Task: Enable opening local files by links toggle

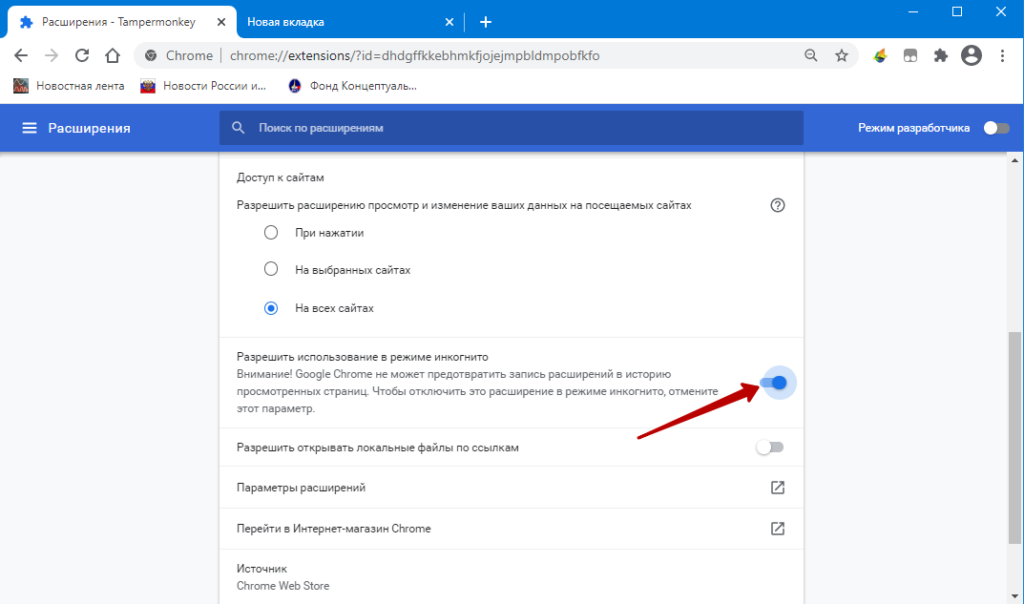Action: 770,448
